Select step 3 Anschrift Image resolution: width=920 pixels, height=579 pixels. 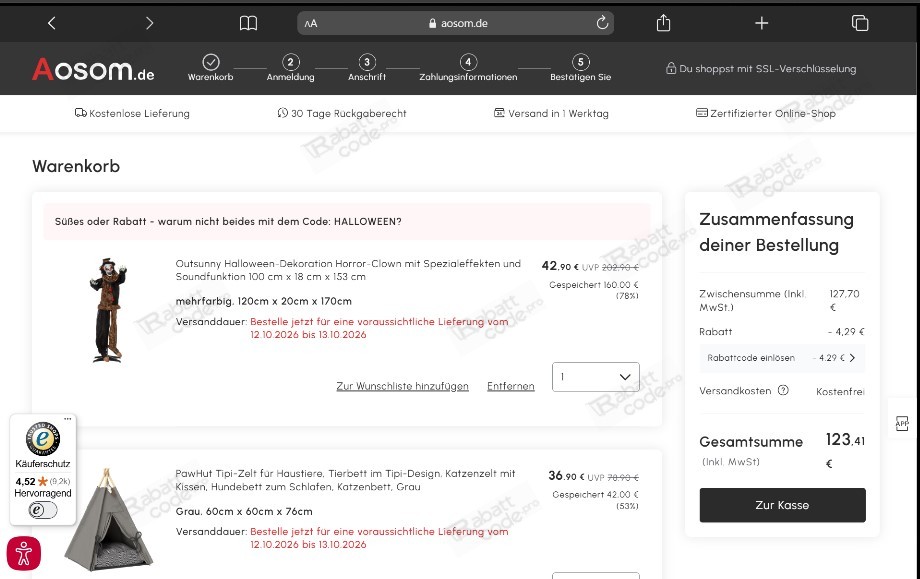367,67
